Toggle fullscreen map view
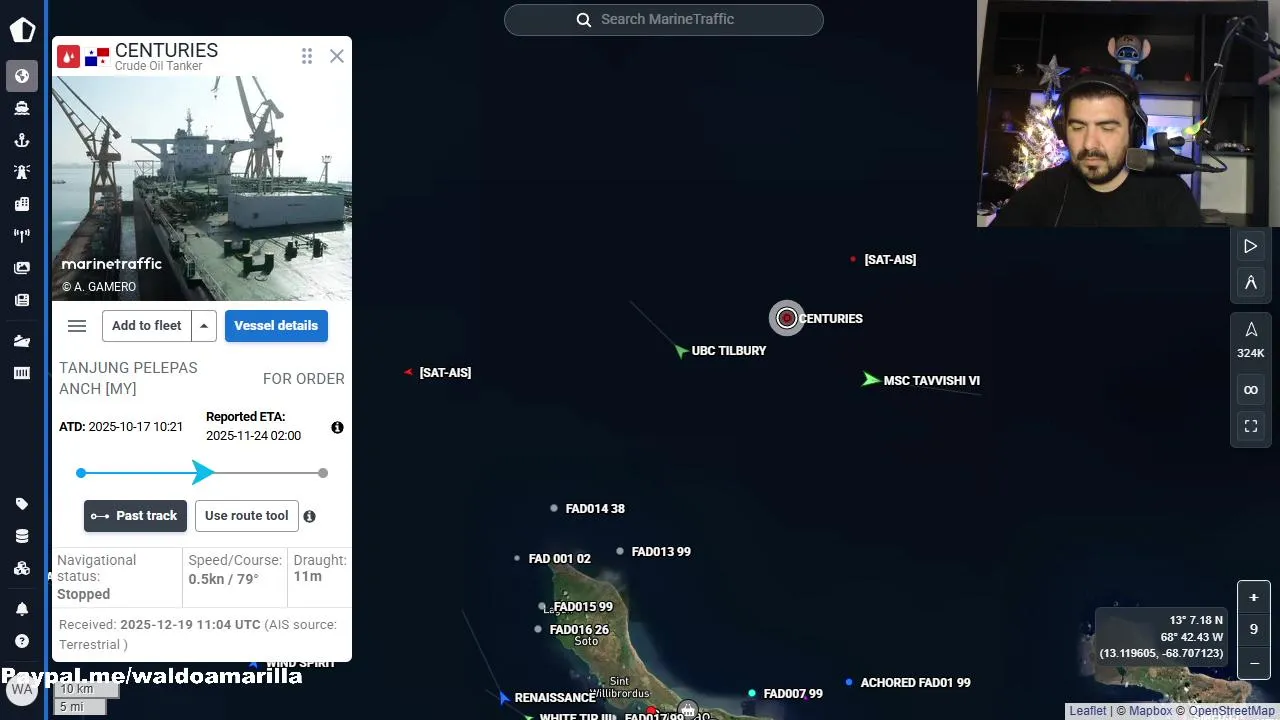 [1251, 426]
